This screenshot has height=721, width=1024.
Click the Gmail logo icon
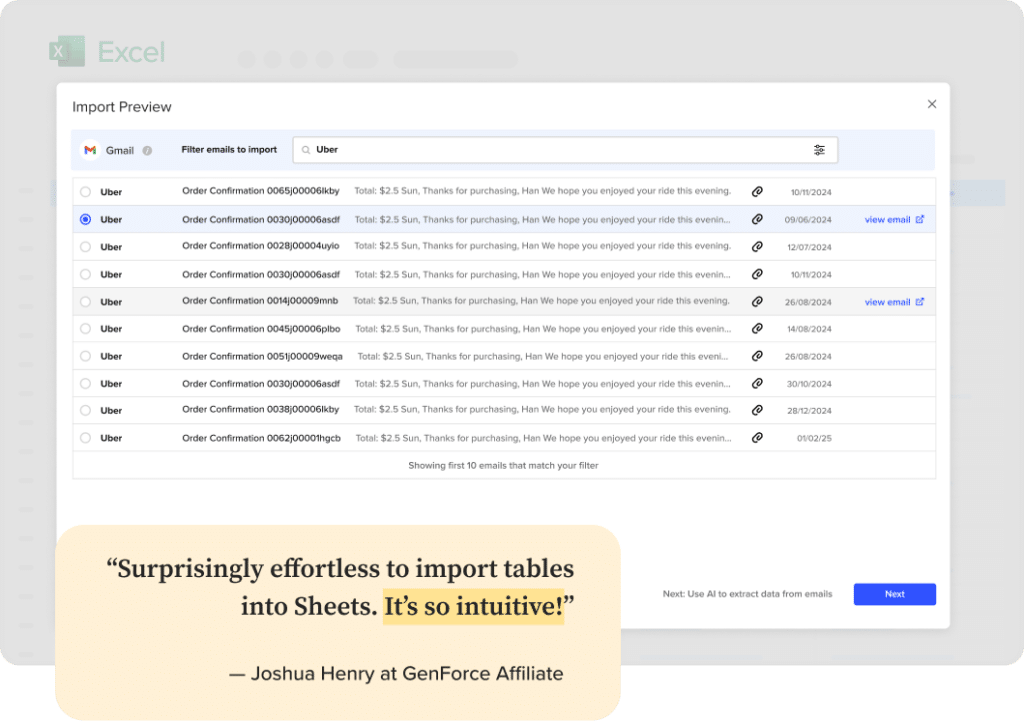click(90, 150)
